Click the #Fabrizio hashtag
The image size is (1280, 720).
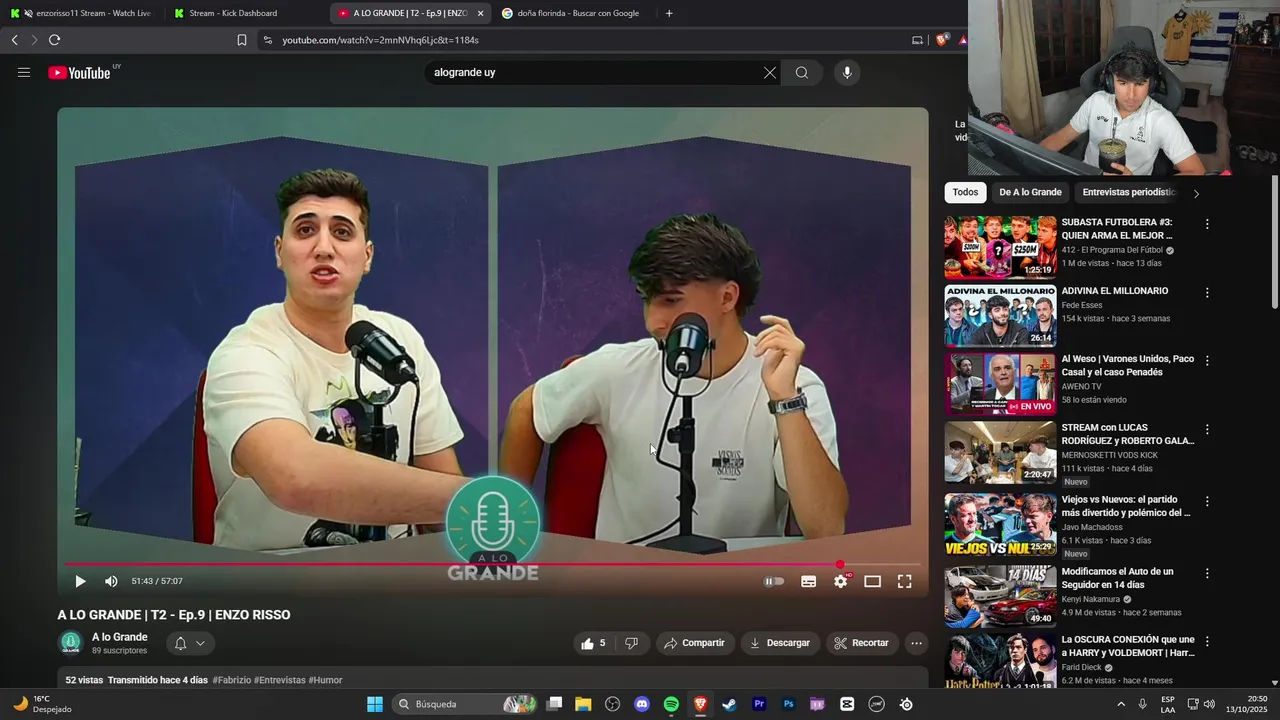click(x=231, y=680)
